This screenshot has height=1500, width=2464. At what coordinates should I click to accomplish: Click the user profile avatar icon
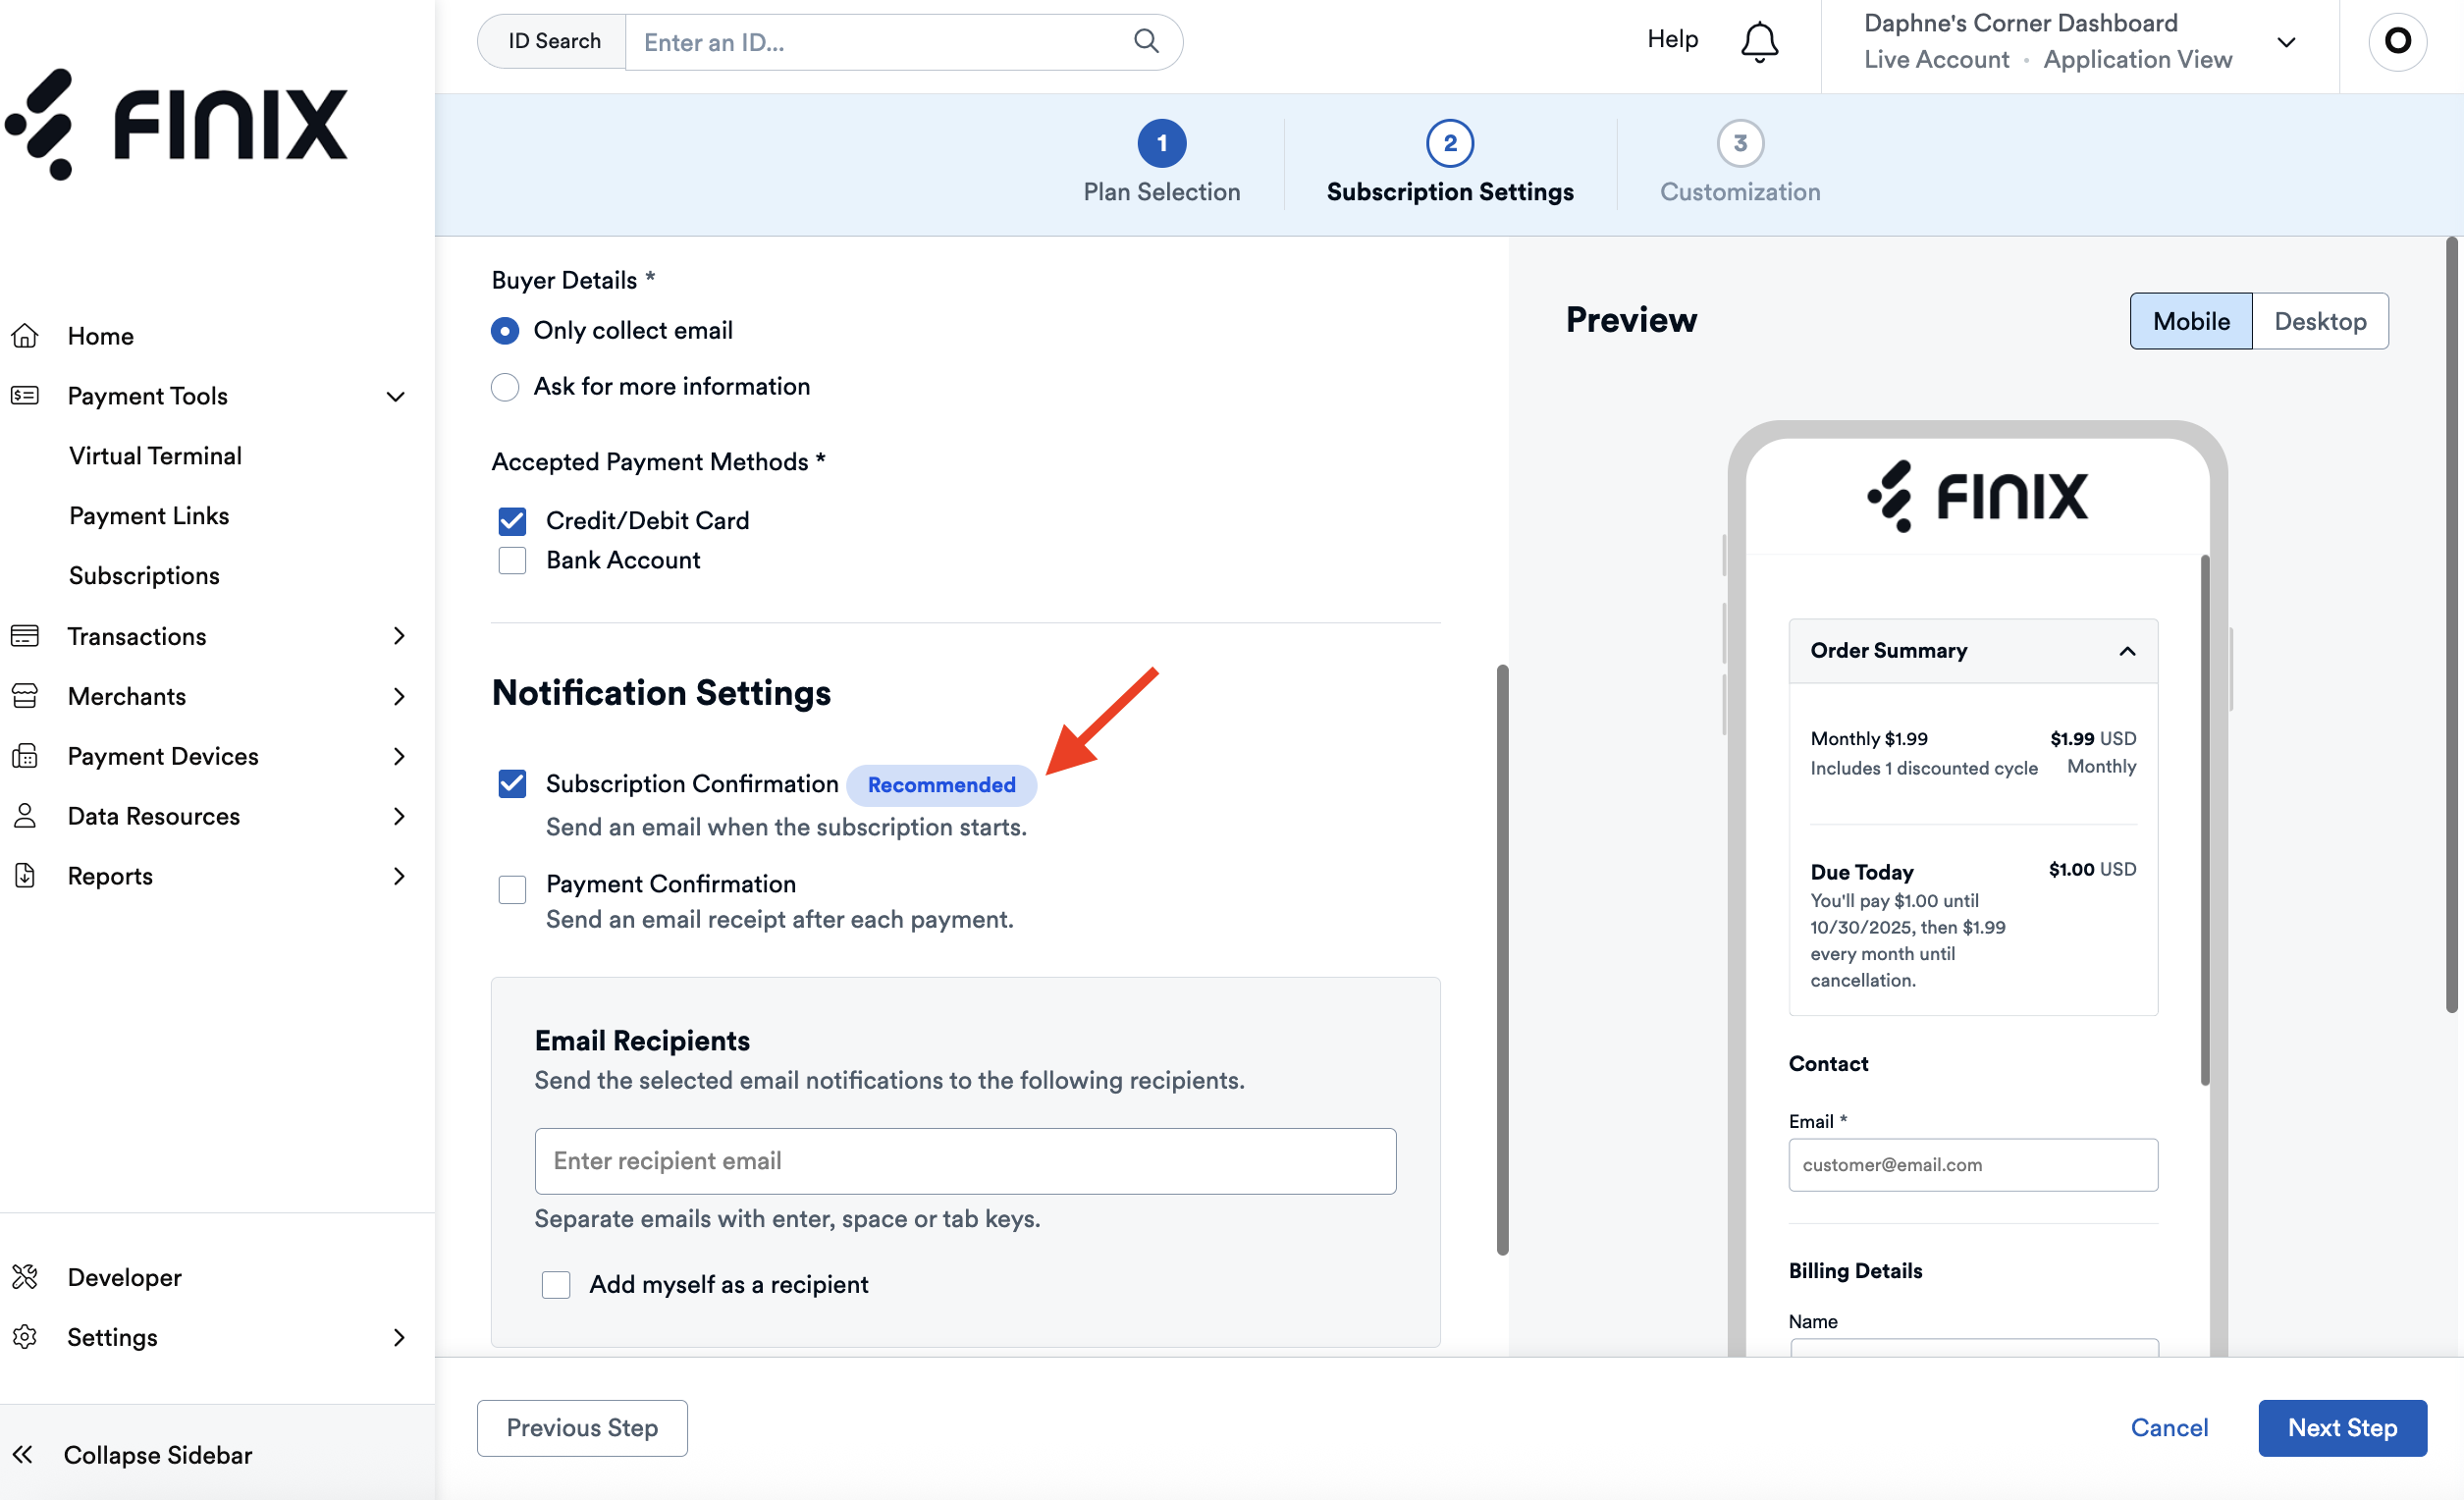tap(2397, 41)
